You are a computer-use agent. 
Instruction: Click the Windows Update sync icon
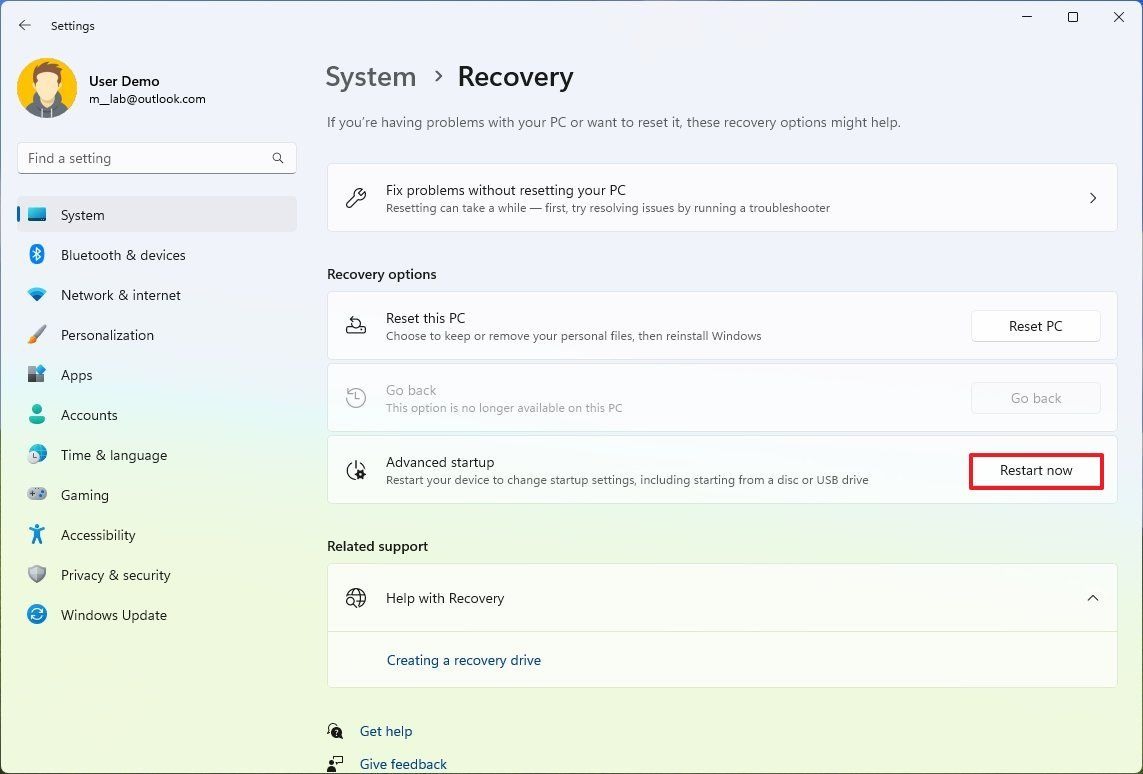(36, 614)
